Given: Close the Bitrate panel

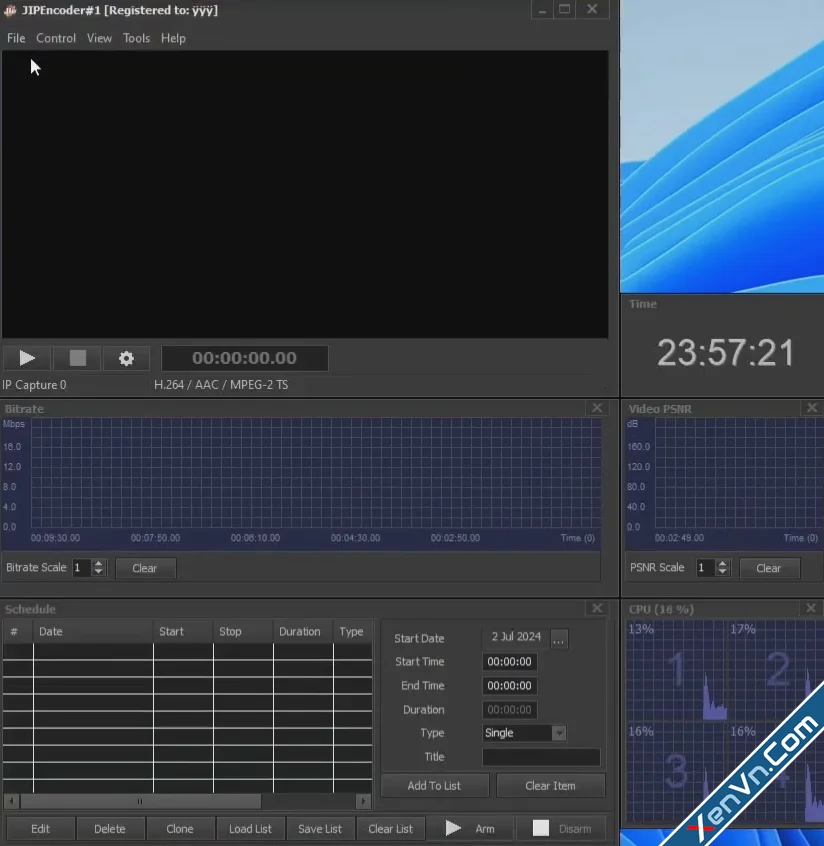Looking at the screenshot, I should click(597, 408).
